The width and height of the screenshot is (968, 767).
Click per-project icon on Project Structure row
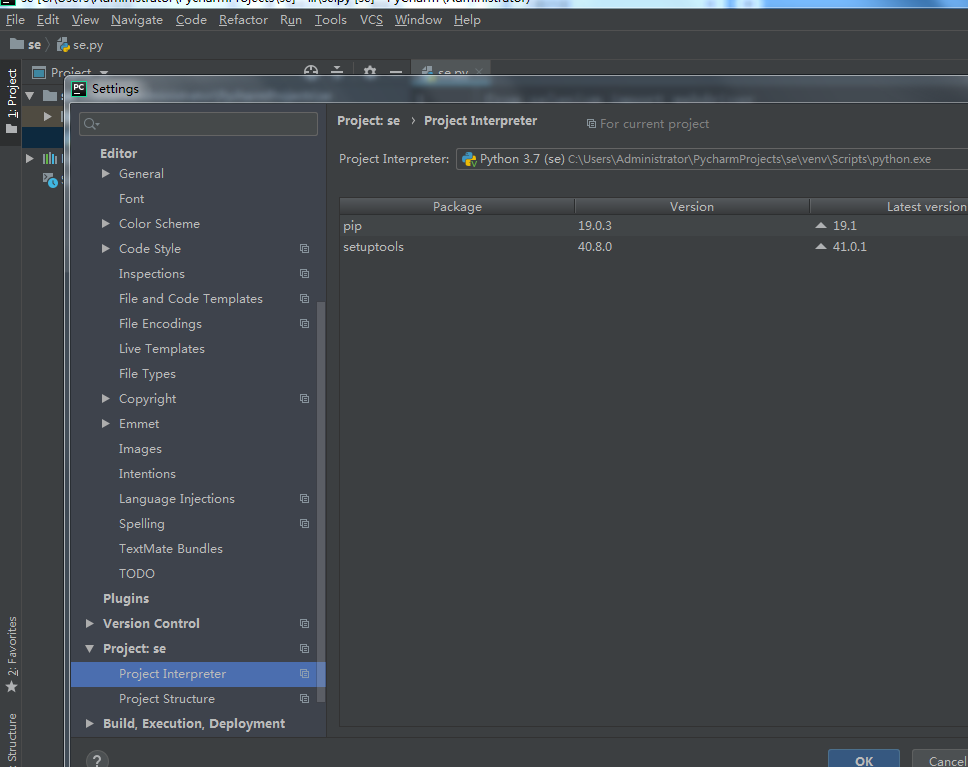click(304, 699)
